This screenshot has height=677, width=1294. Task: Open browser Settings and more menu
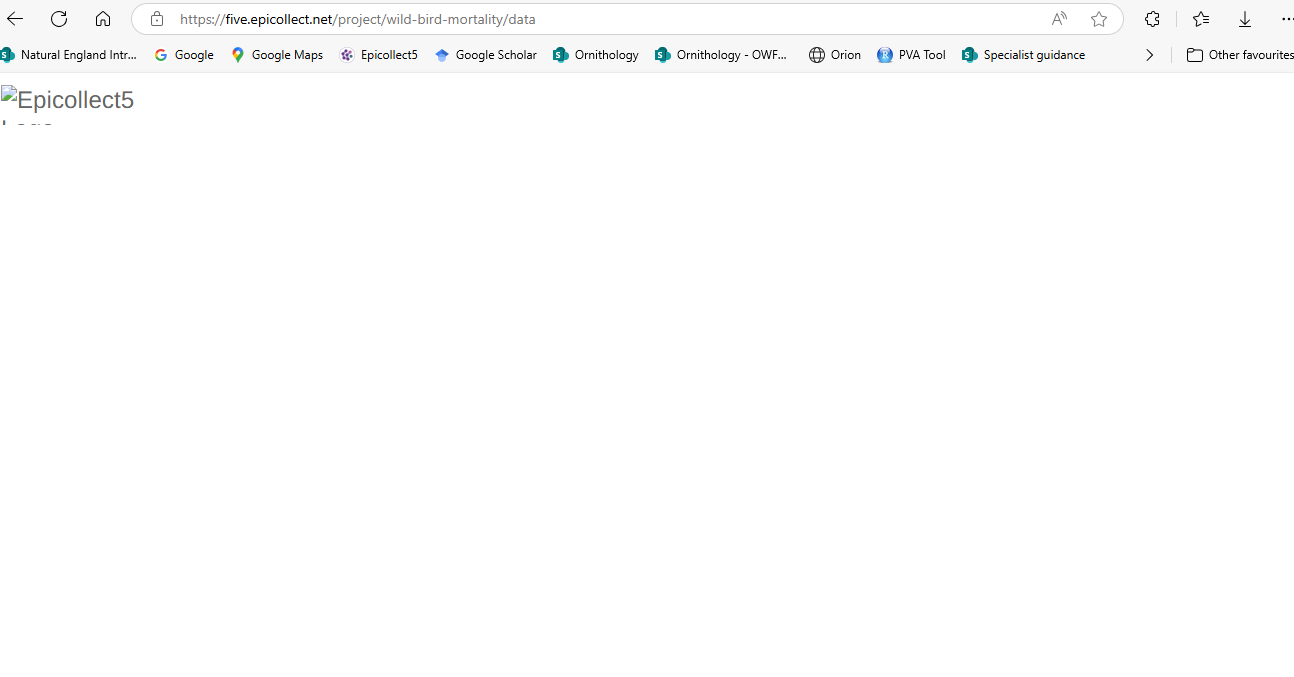1286,19
